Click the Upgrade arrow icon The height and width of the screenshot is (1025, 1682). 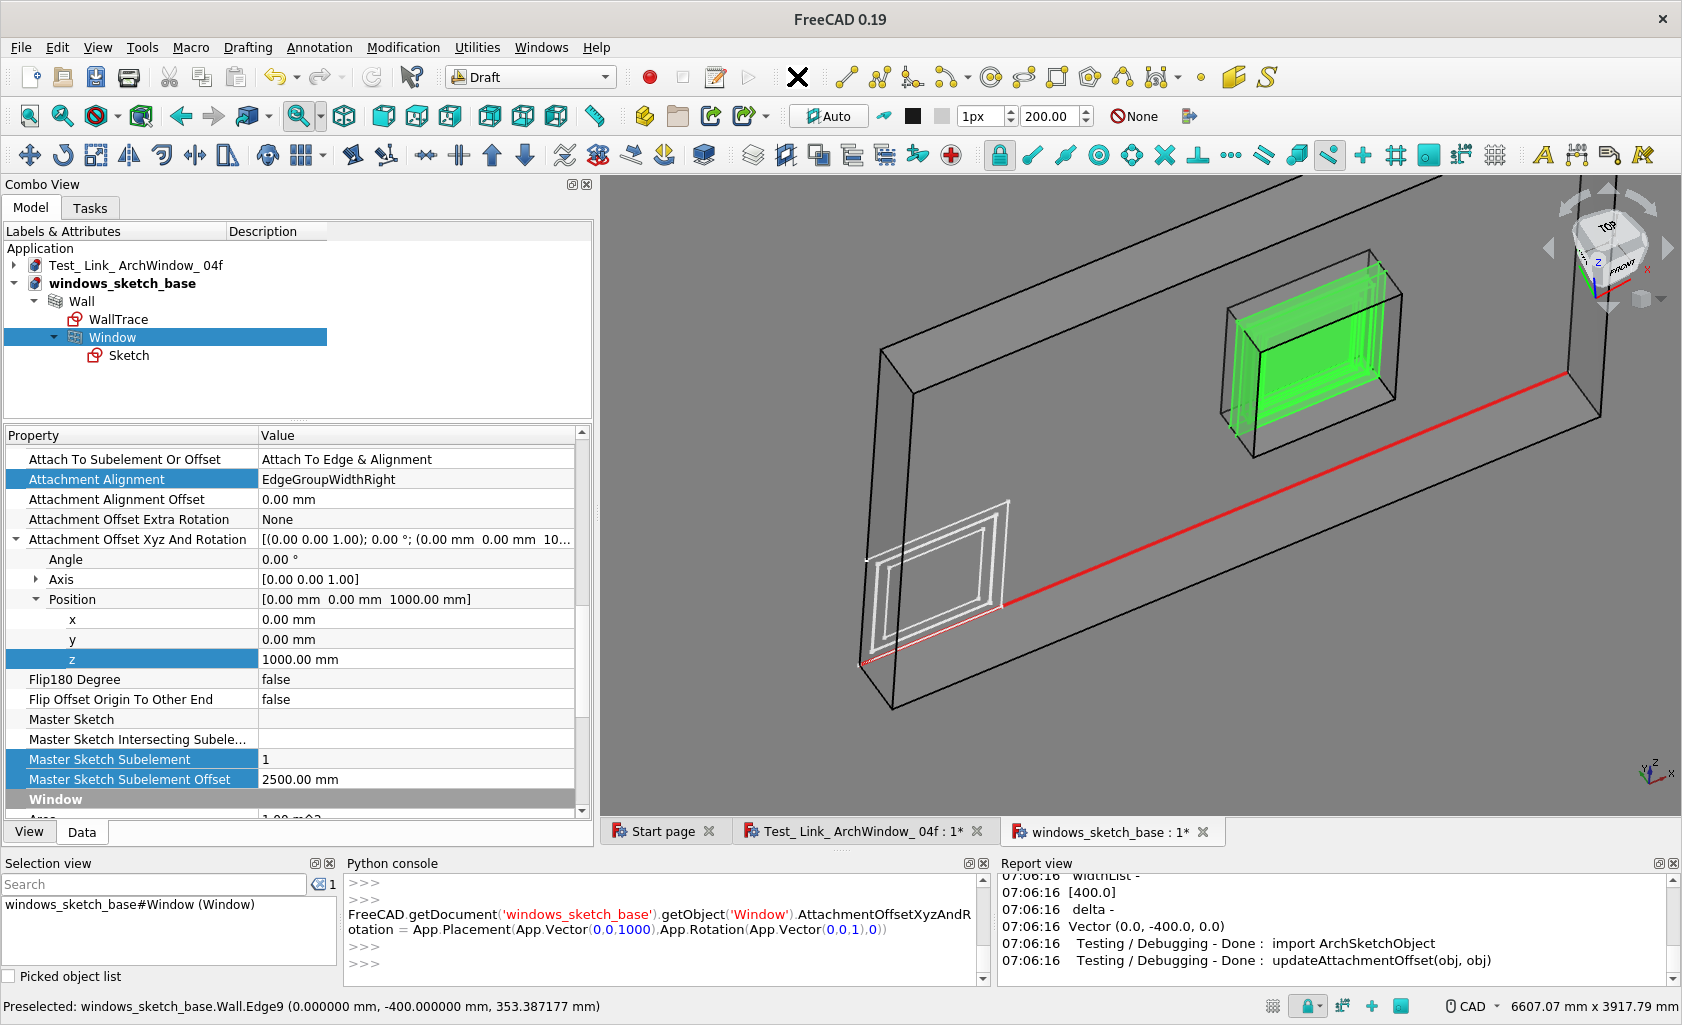click(x=492, y=155)
